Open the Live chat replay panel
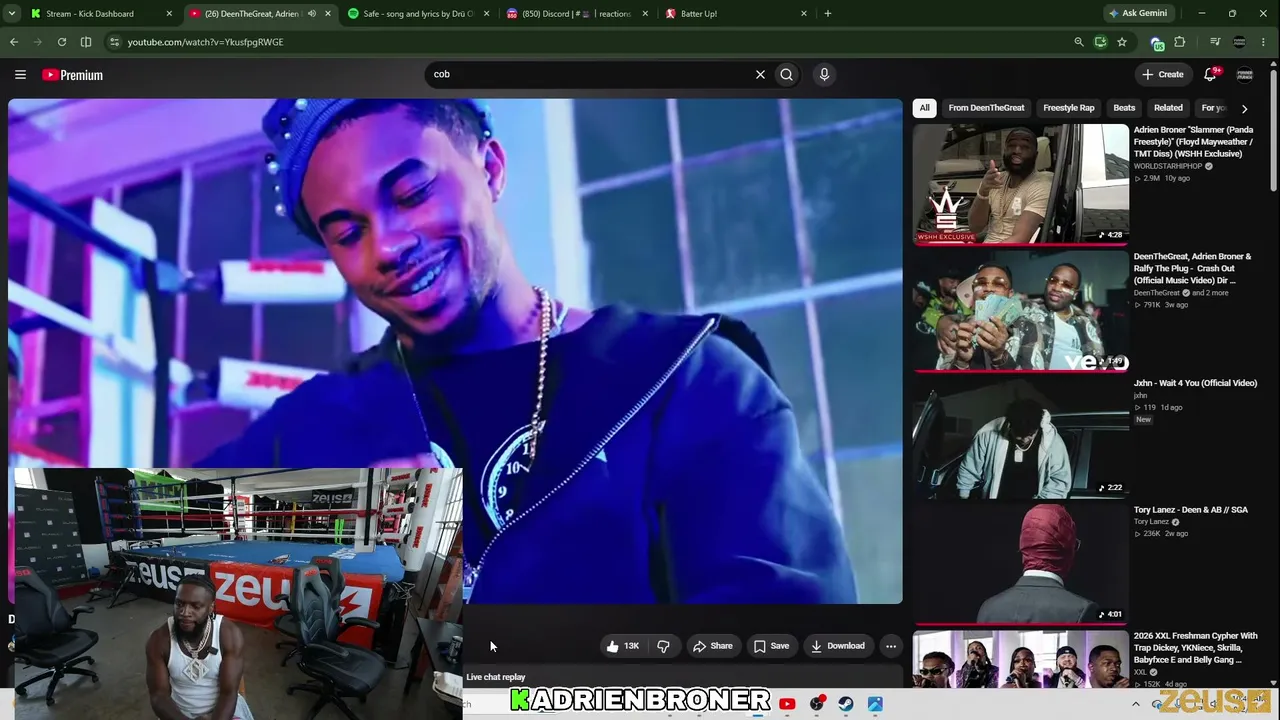Viewport: 1280px width, 720px height. [496, 677]
